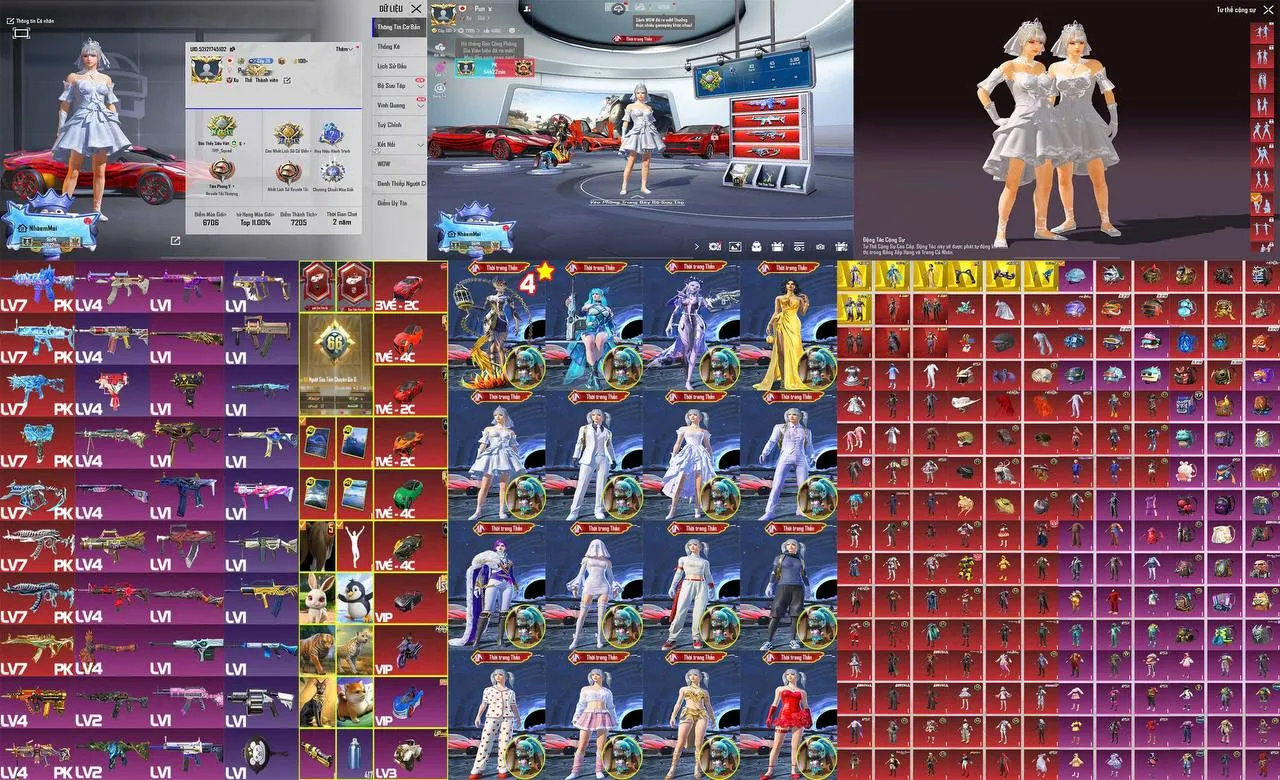
Task: Select the aqua-haired outfit thumbnail
Action: coord(594,326)
